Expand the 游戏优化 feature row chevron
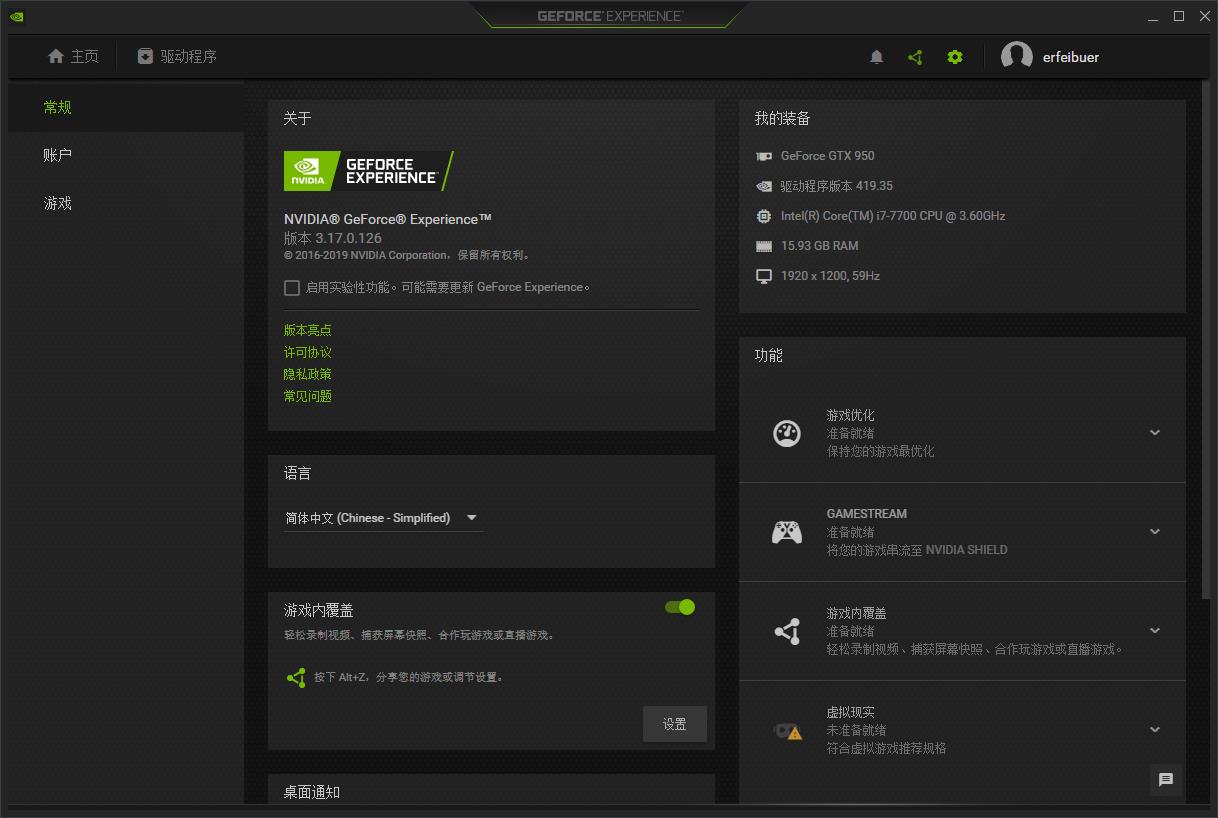 1155,433
